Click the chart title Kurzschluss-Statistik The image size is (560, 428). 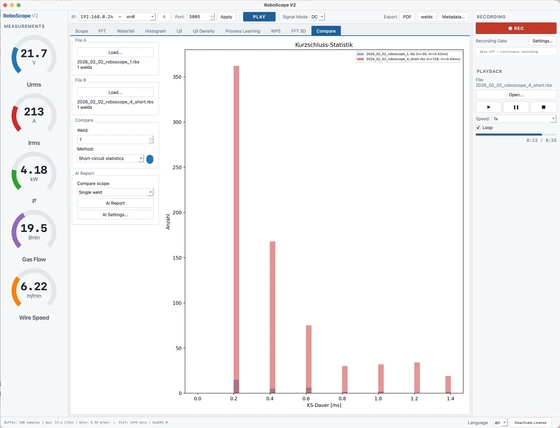[x=324, y=45]
